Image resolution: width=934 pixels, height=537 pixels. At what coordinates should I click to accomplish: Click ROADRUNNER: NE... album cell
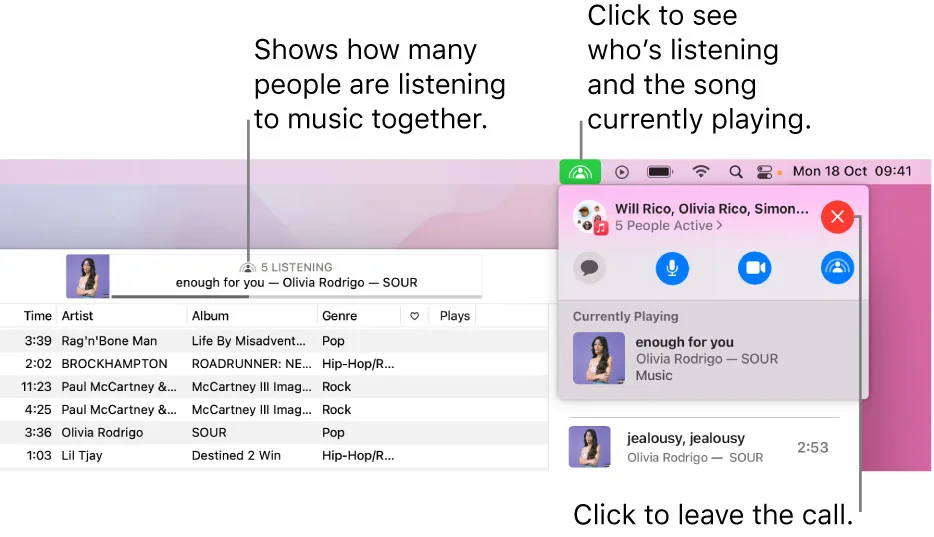(251, 364)
